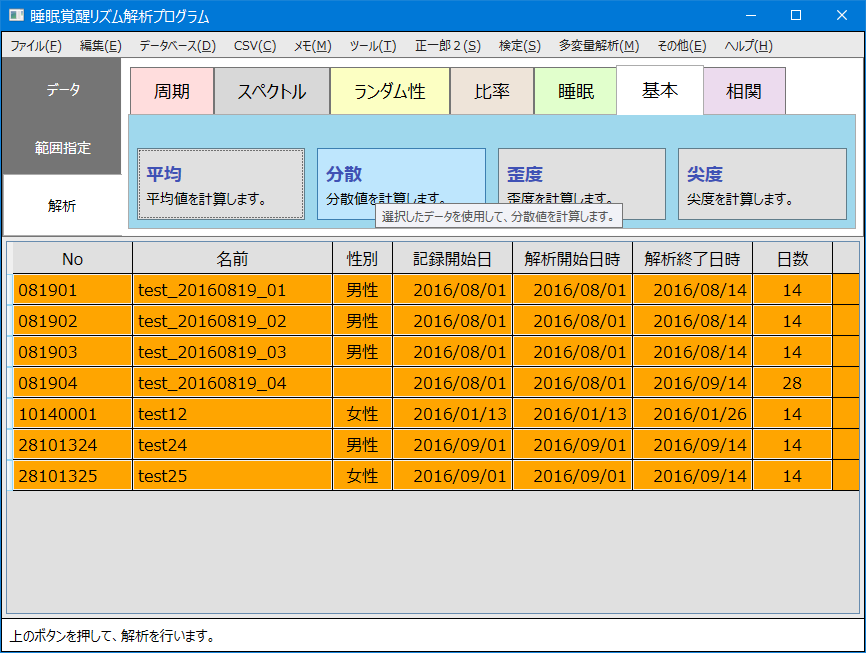
Task: Select row number 081904
Action: [72, 382]
